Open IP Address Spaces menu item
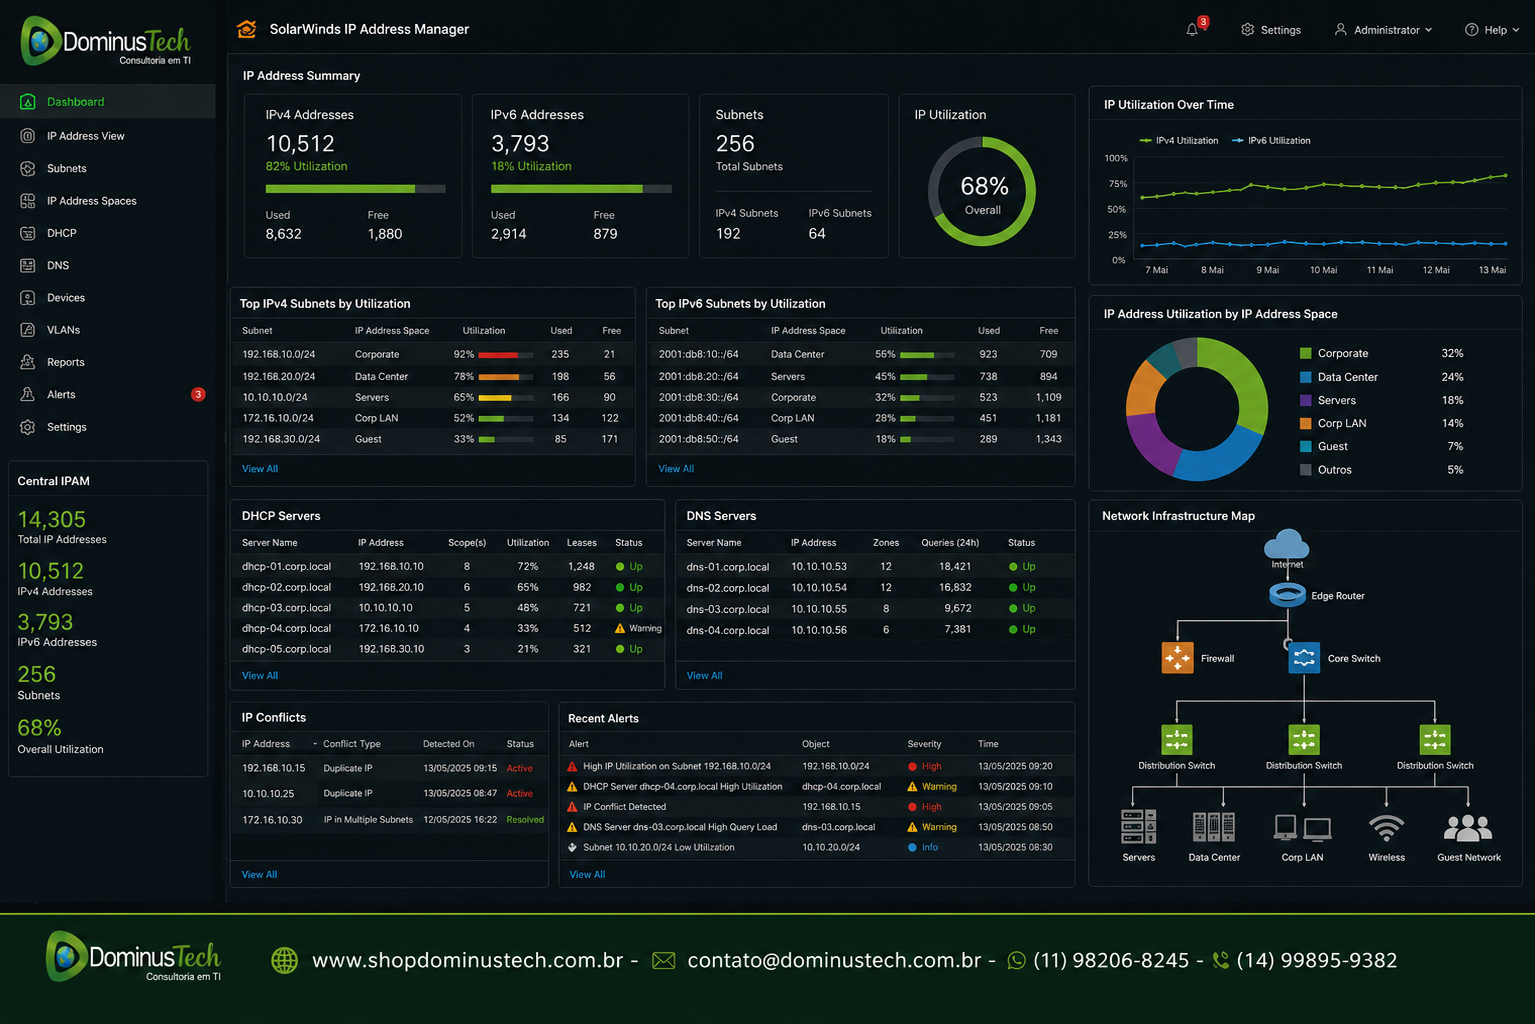 (x=108, y=201)
